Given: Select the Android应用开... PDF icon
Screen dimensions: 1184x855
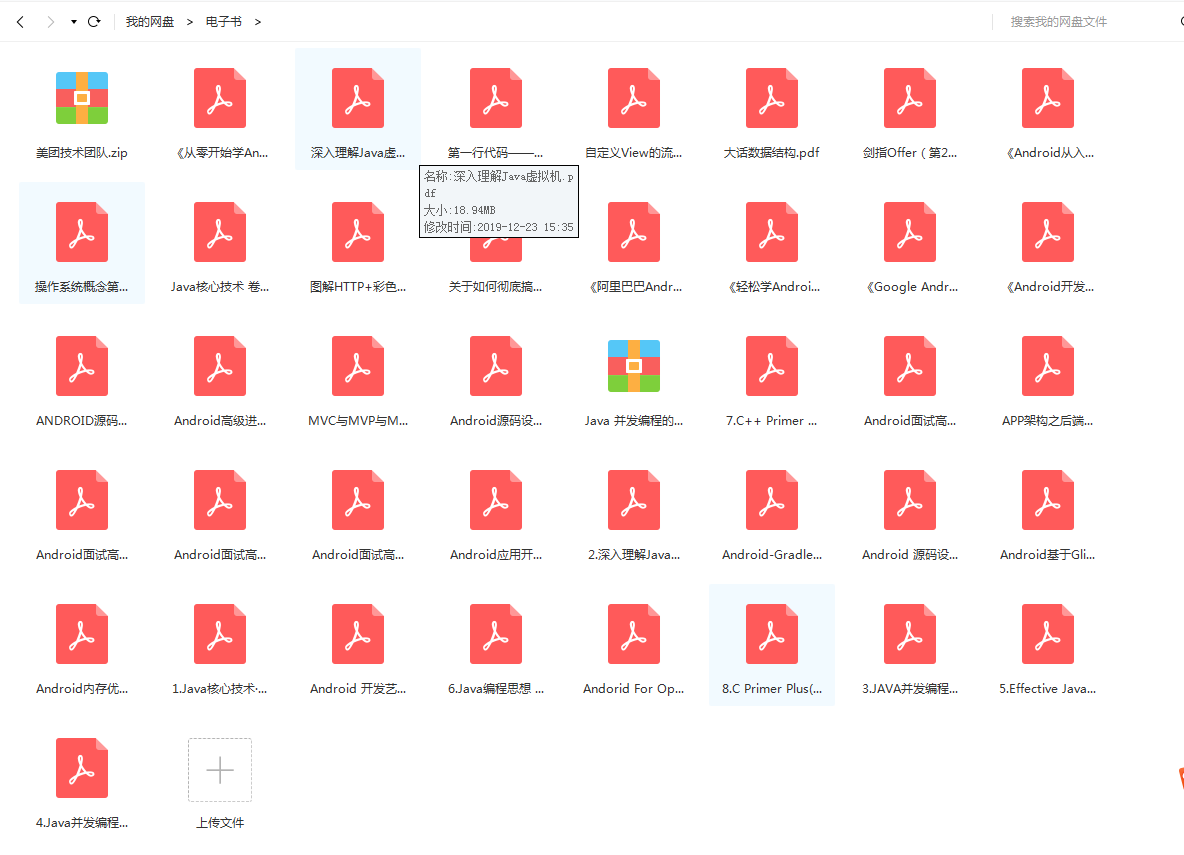Looking at the screenshot, I should tap(496, 500).
